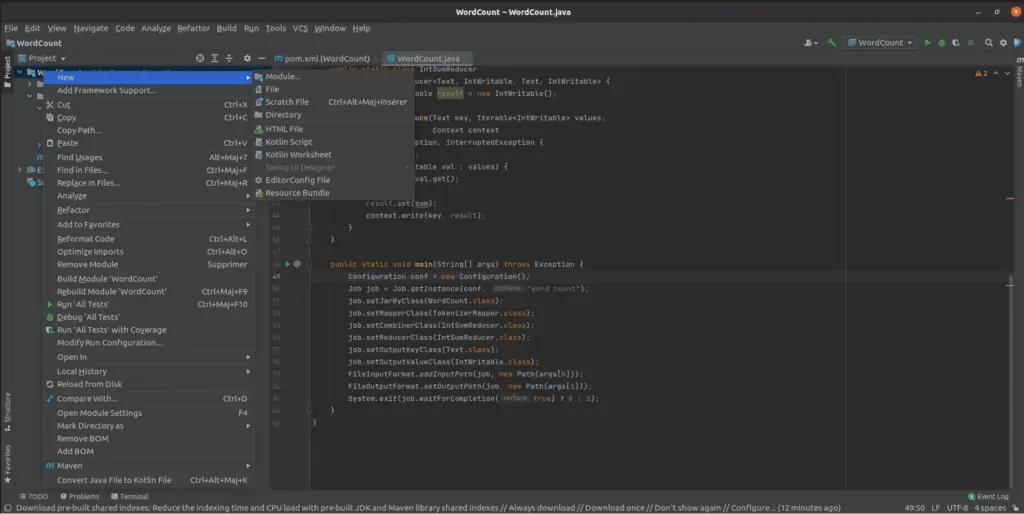Open the Project view dropdown

coord(42,58)
